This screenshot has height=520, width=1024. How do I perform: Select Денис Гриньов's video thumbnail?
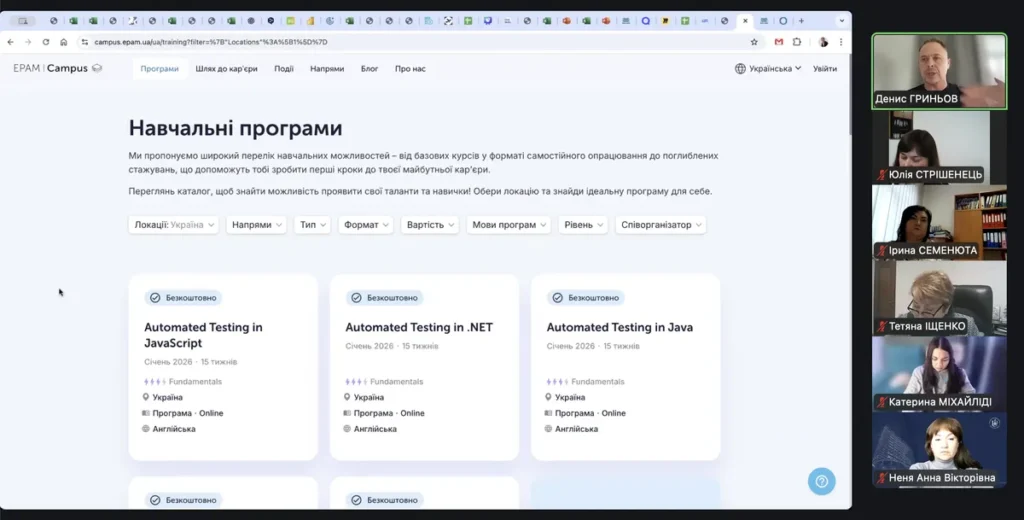tap(939, 70)
